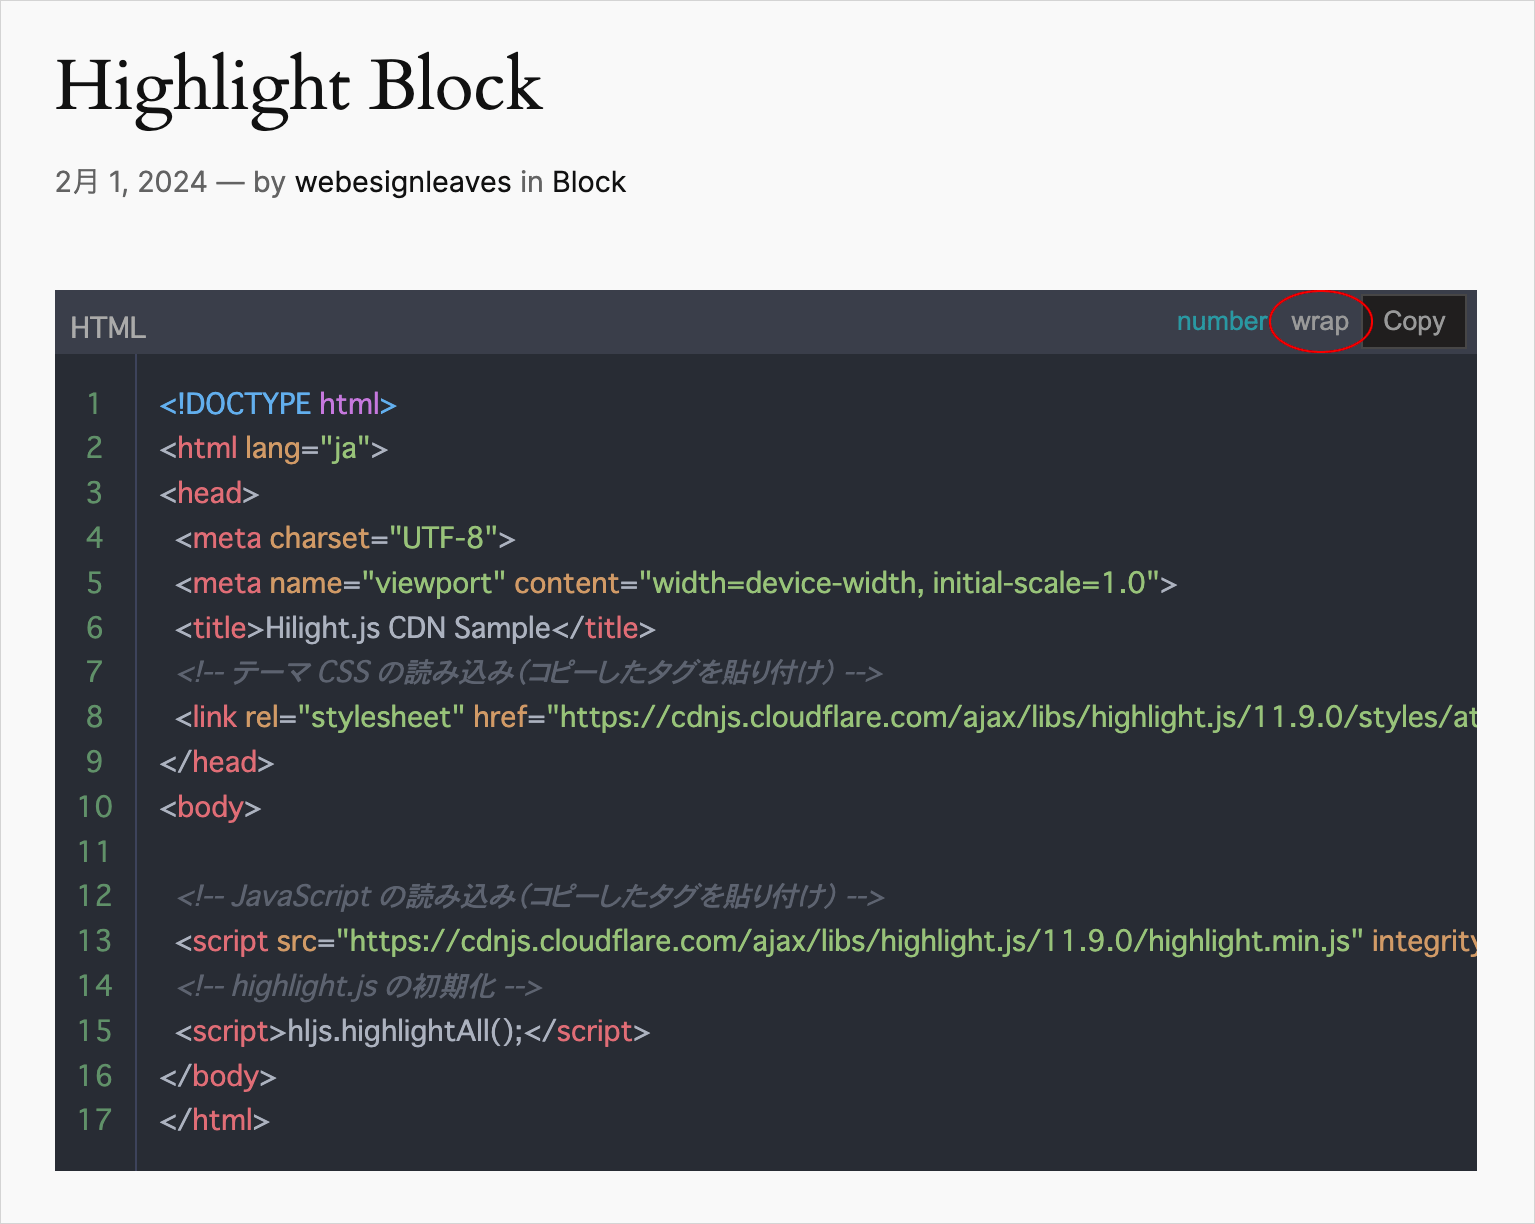This screenshot has width=1535, height=1224.
Task: Click the post date 2月 1, 2024
Action: click(x=131, y=182)
